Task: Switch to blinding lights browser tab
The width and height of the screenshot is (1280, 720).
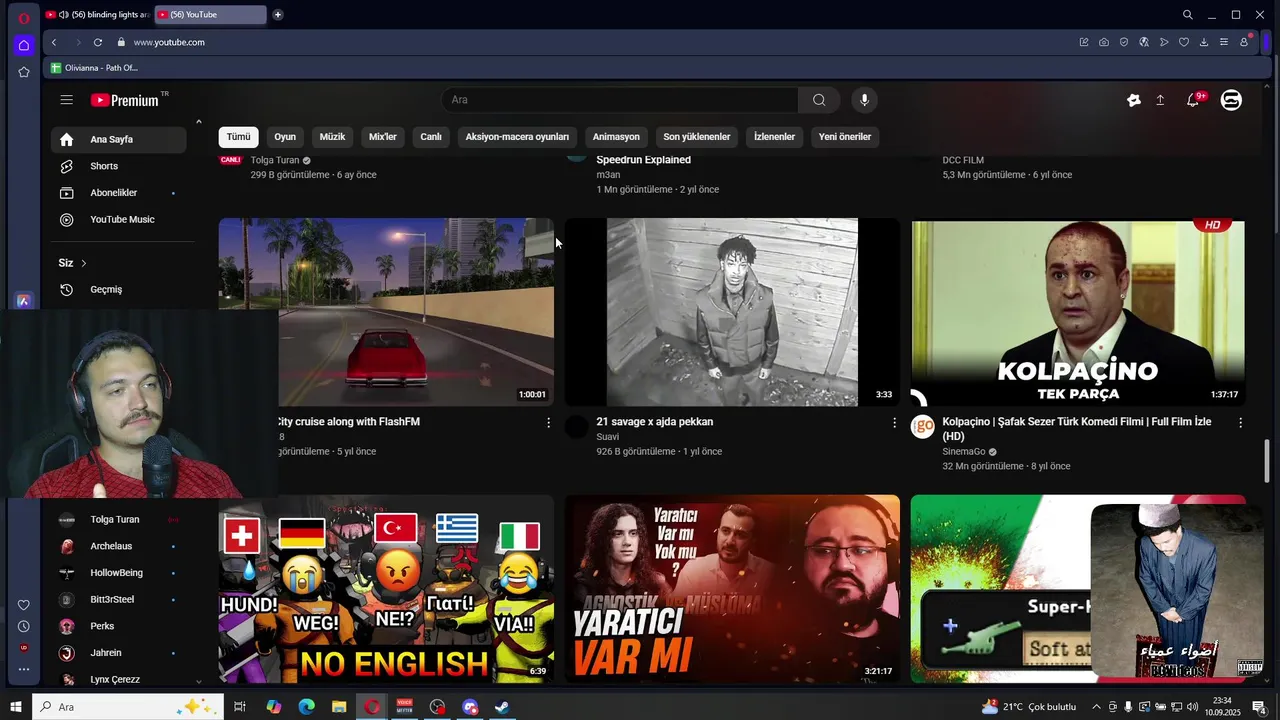Action: [x=97, y=14]
